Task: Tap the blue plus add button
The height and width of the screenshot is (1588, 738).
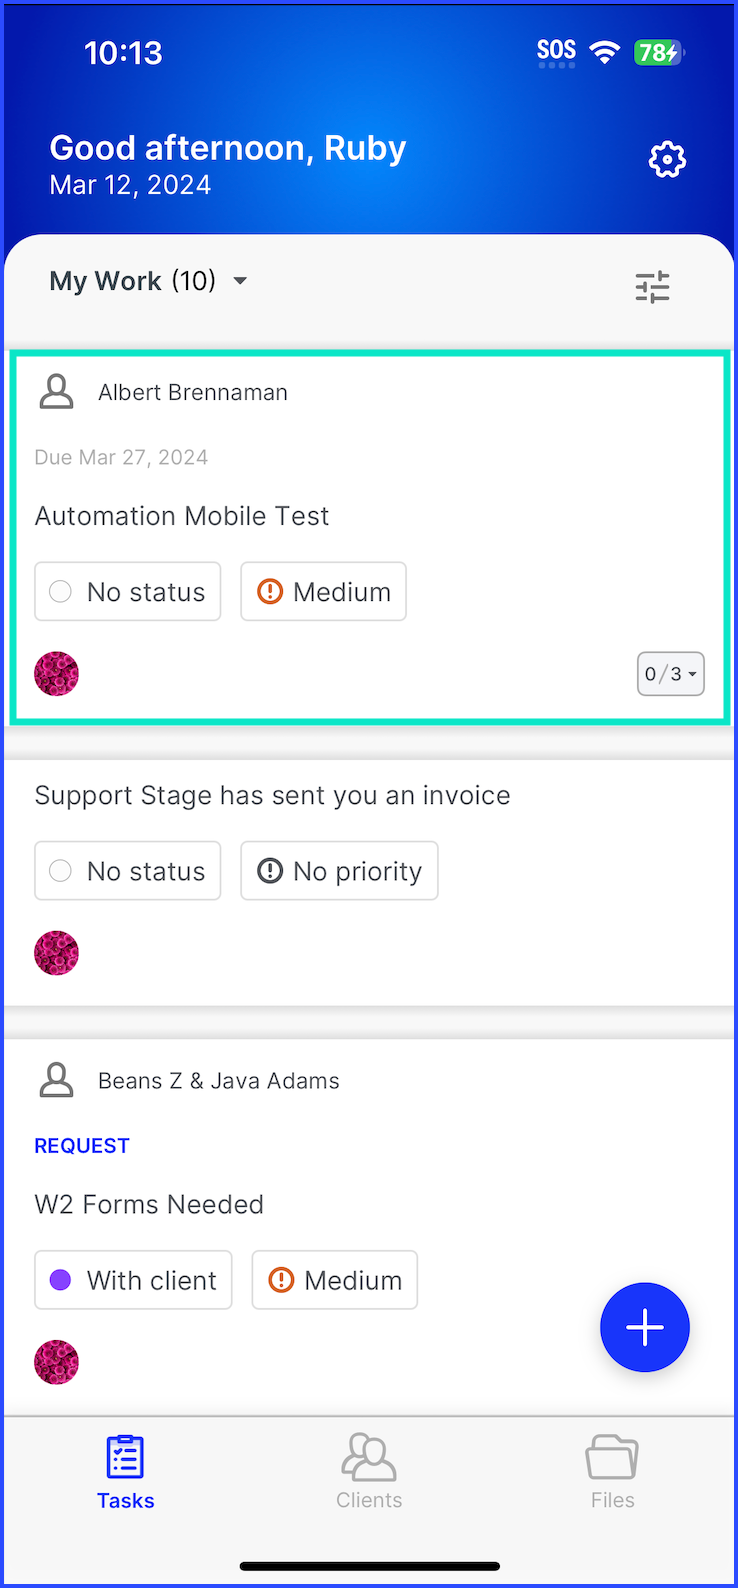Action: click(645, 1327)
